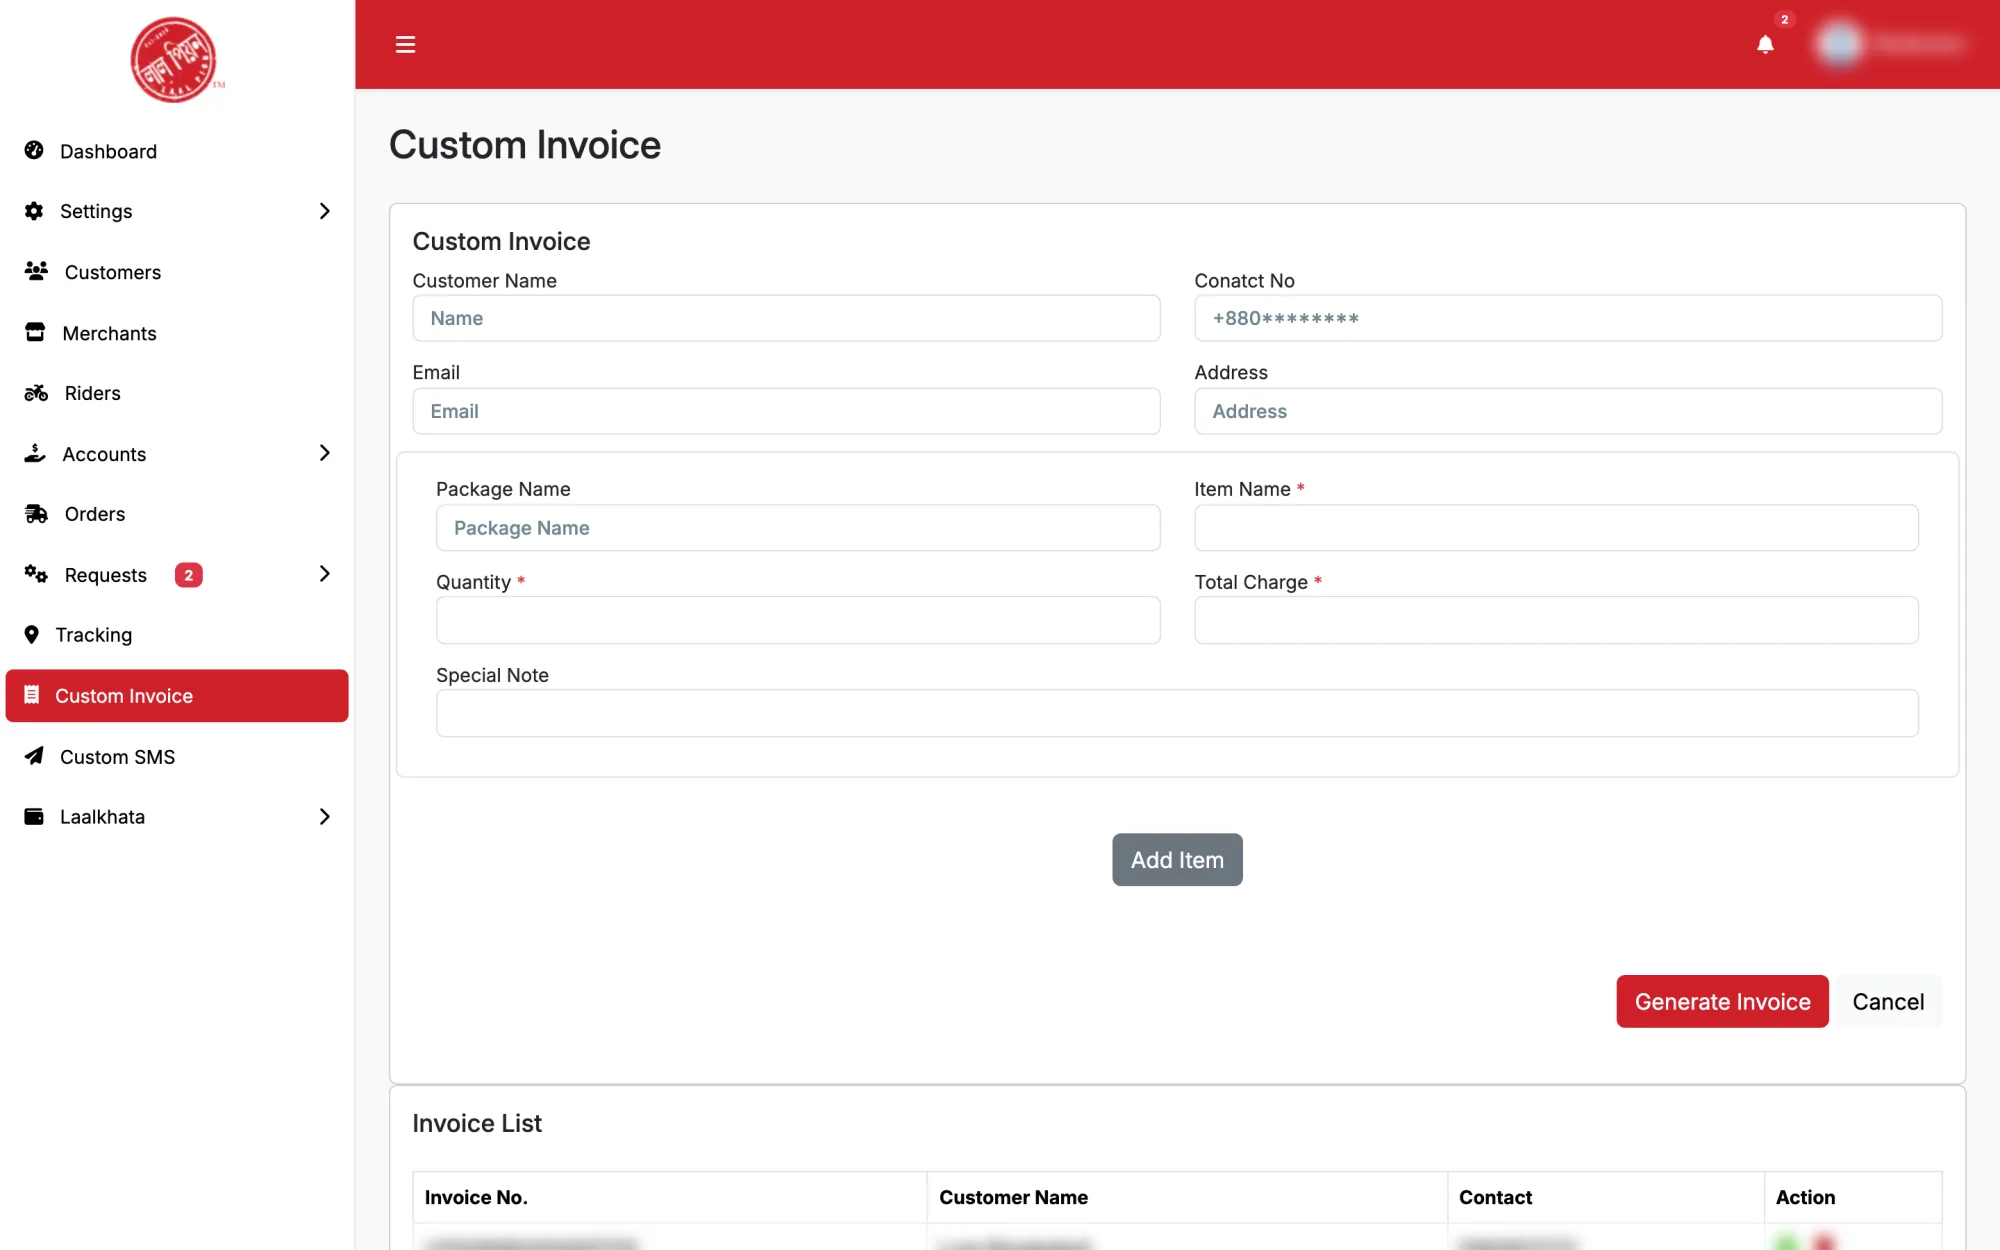Click the Orders delivery truck icon

[36, 514]
